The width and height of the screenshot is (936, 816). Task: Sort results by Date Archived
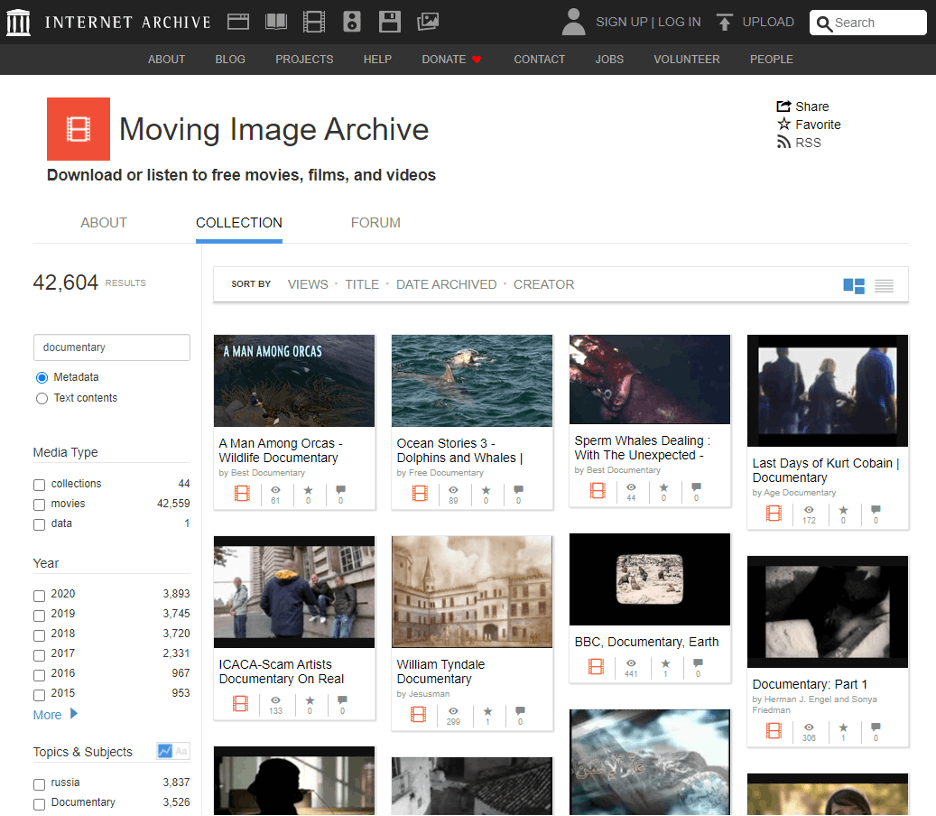446,285
